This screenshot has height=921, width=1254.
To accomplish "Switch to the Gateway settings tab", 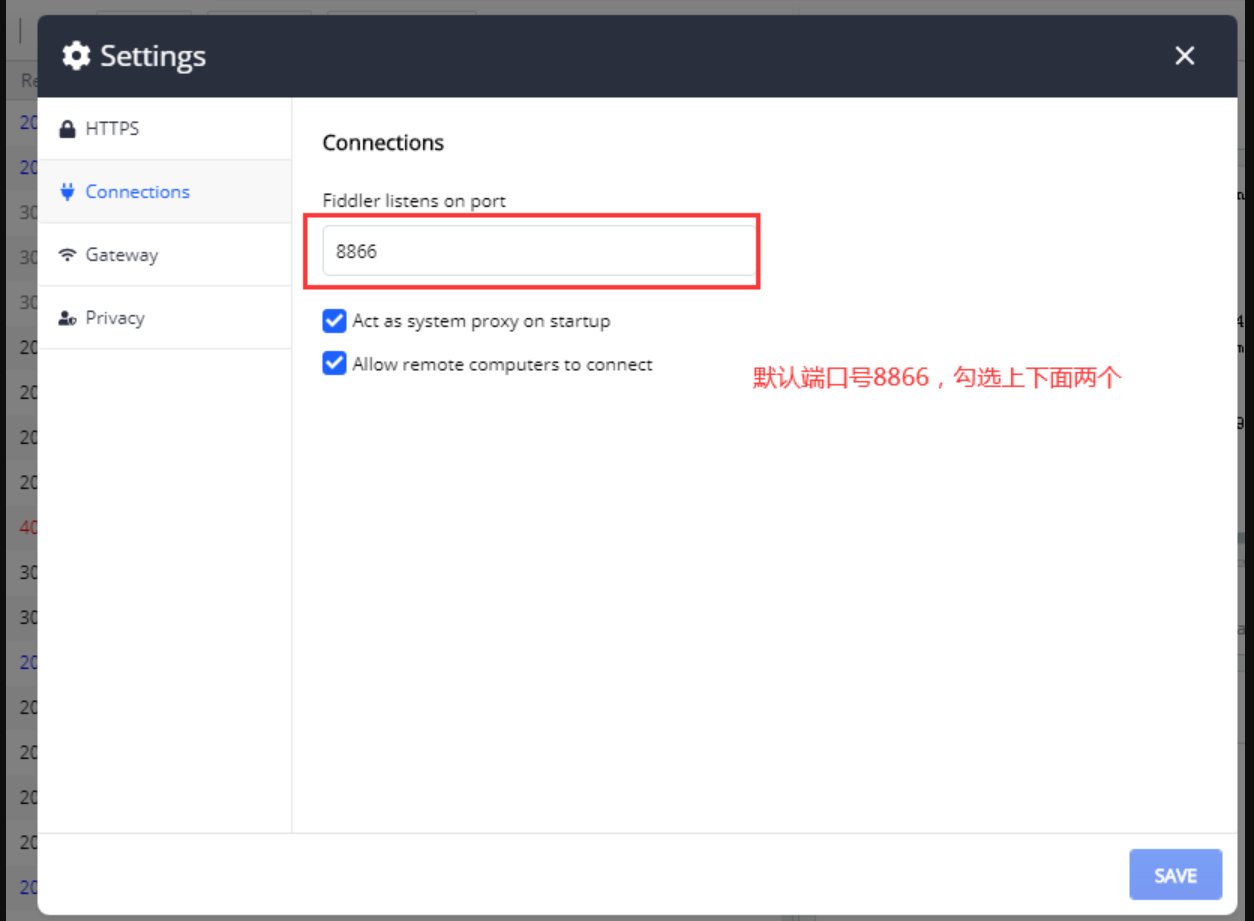I will (164, 254).
